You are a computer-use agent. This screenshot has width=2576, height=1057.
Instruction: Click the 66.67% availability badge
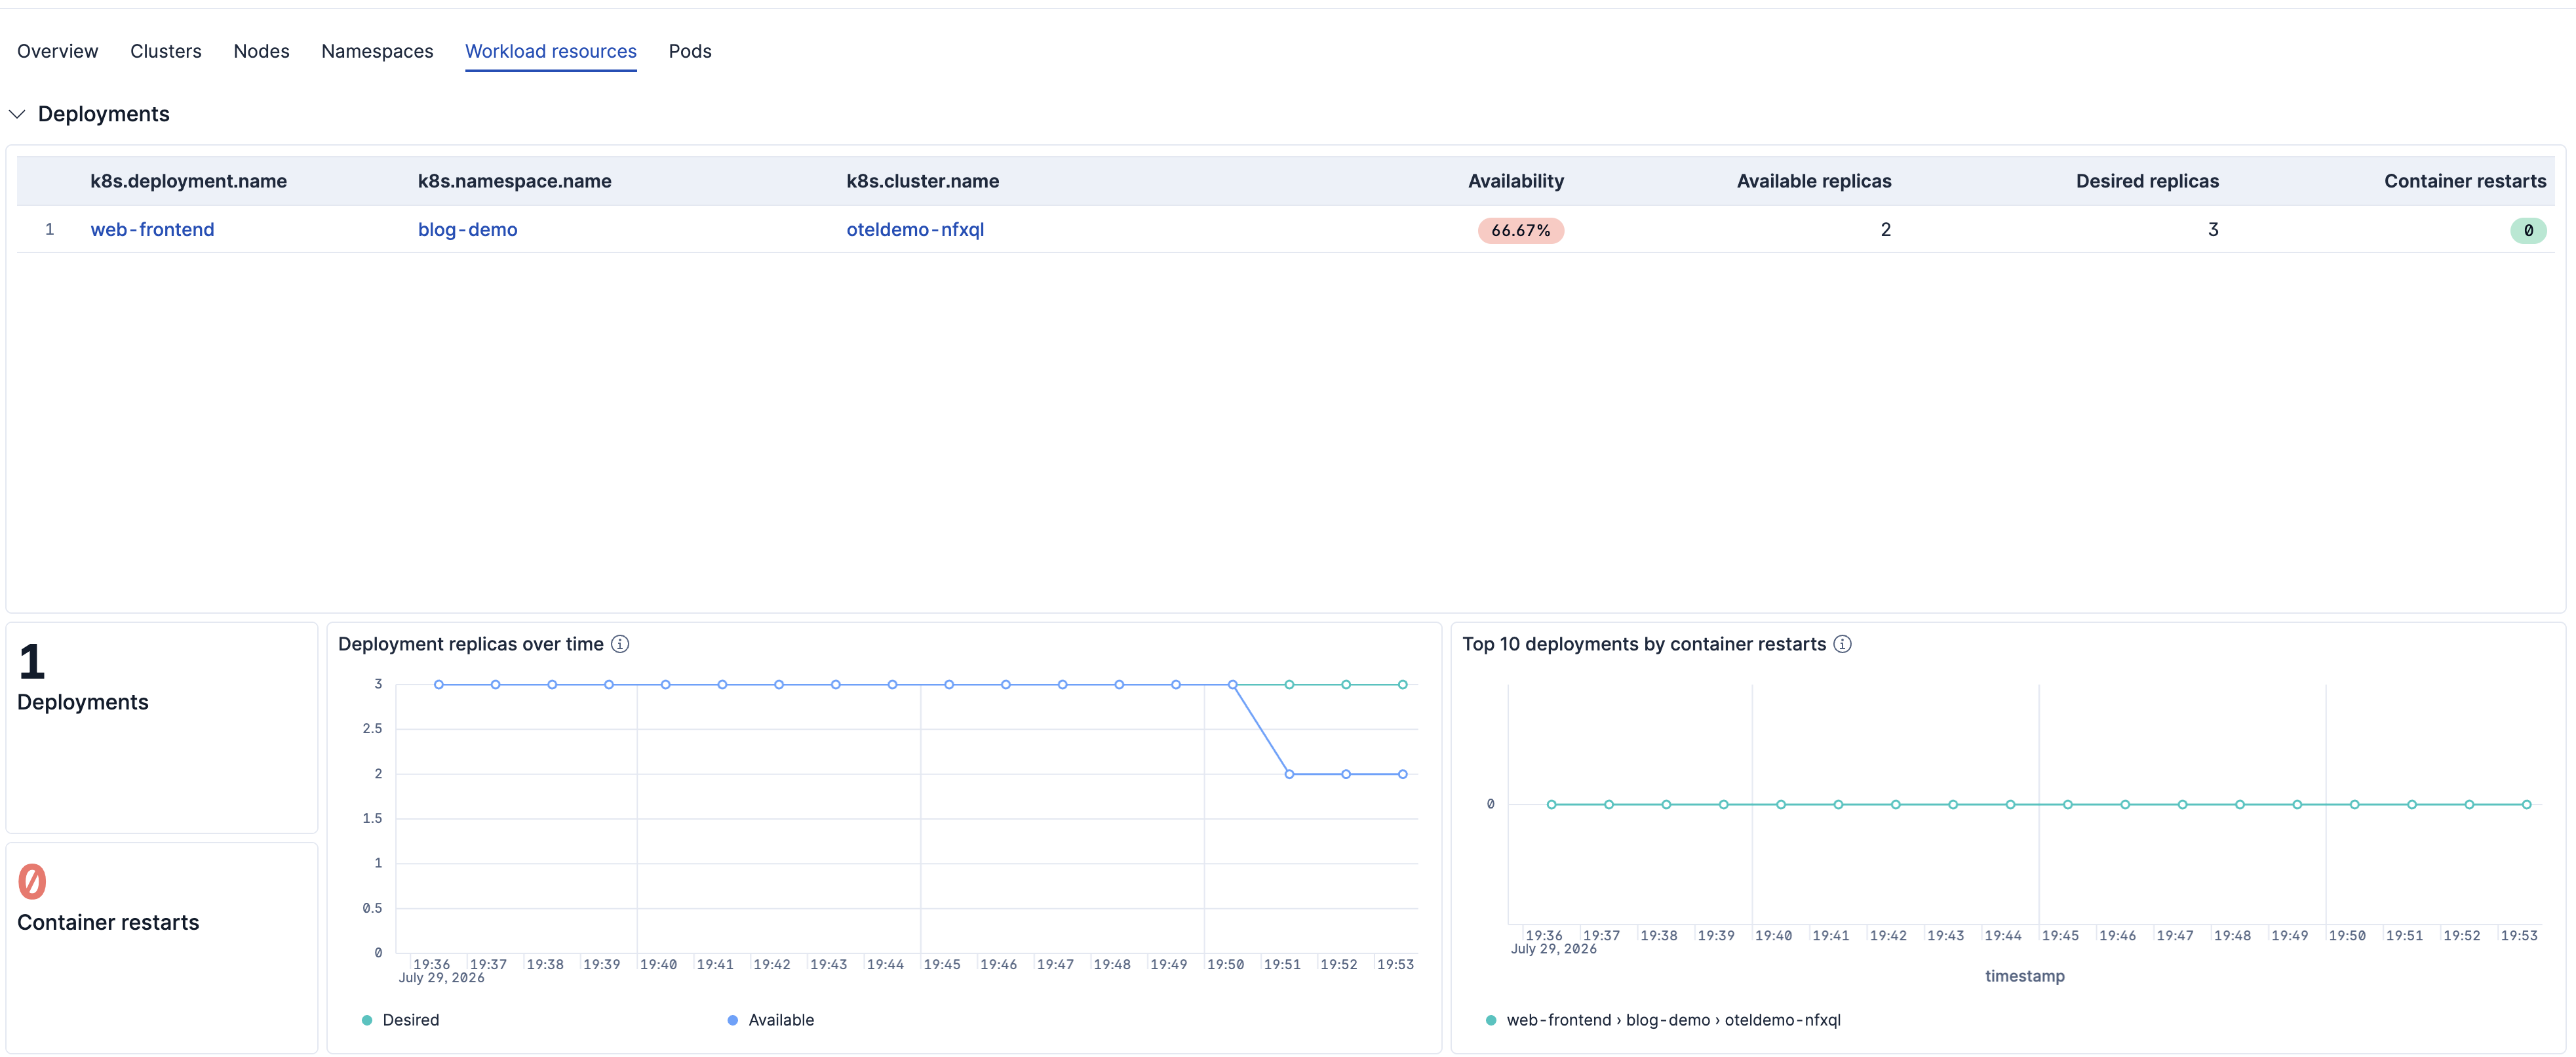click(x=1520, y=230)
